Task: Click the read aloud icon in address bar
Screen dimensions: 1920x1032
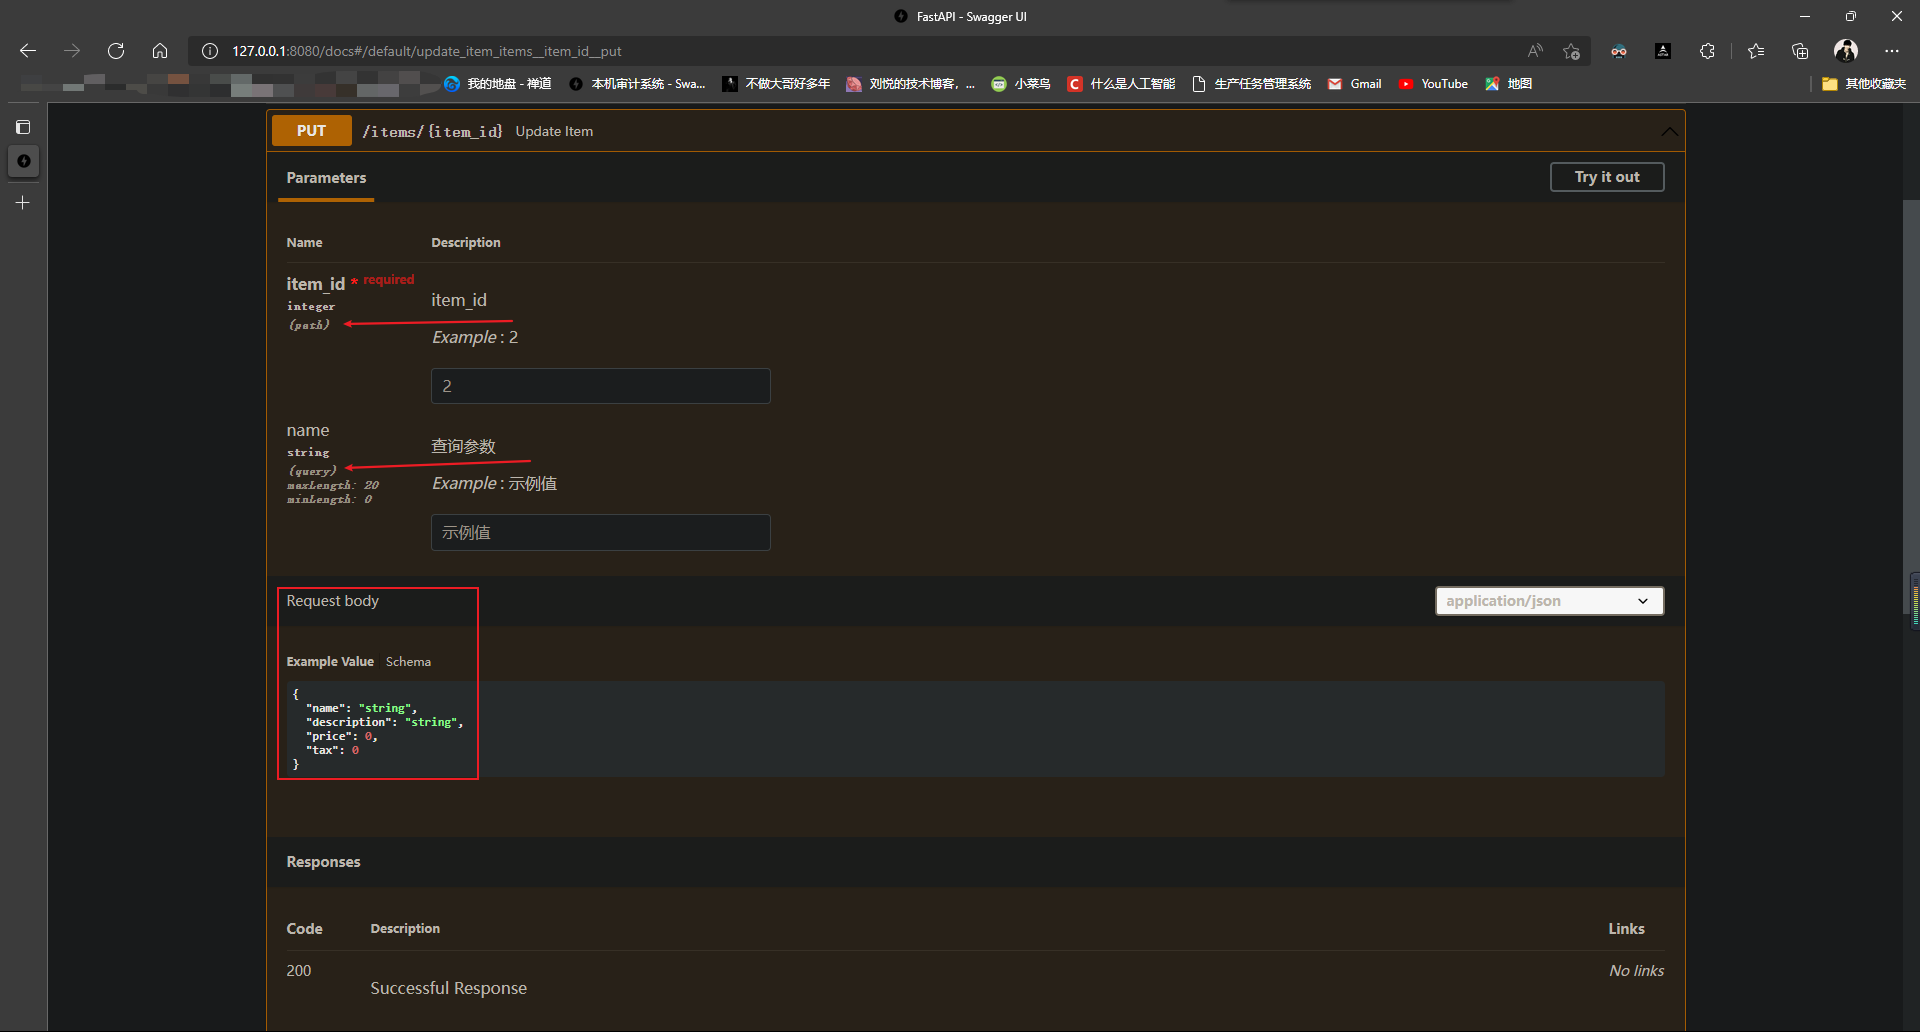Action: click(1535, 51)
